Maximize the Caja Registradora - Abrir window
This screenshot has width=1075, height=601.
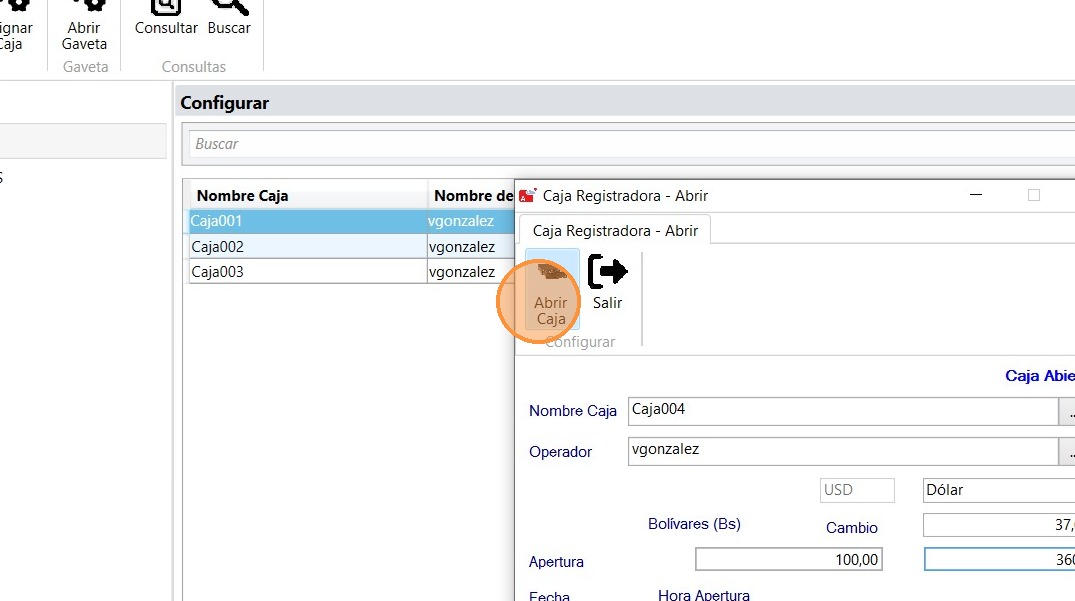(1034, 195)
